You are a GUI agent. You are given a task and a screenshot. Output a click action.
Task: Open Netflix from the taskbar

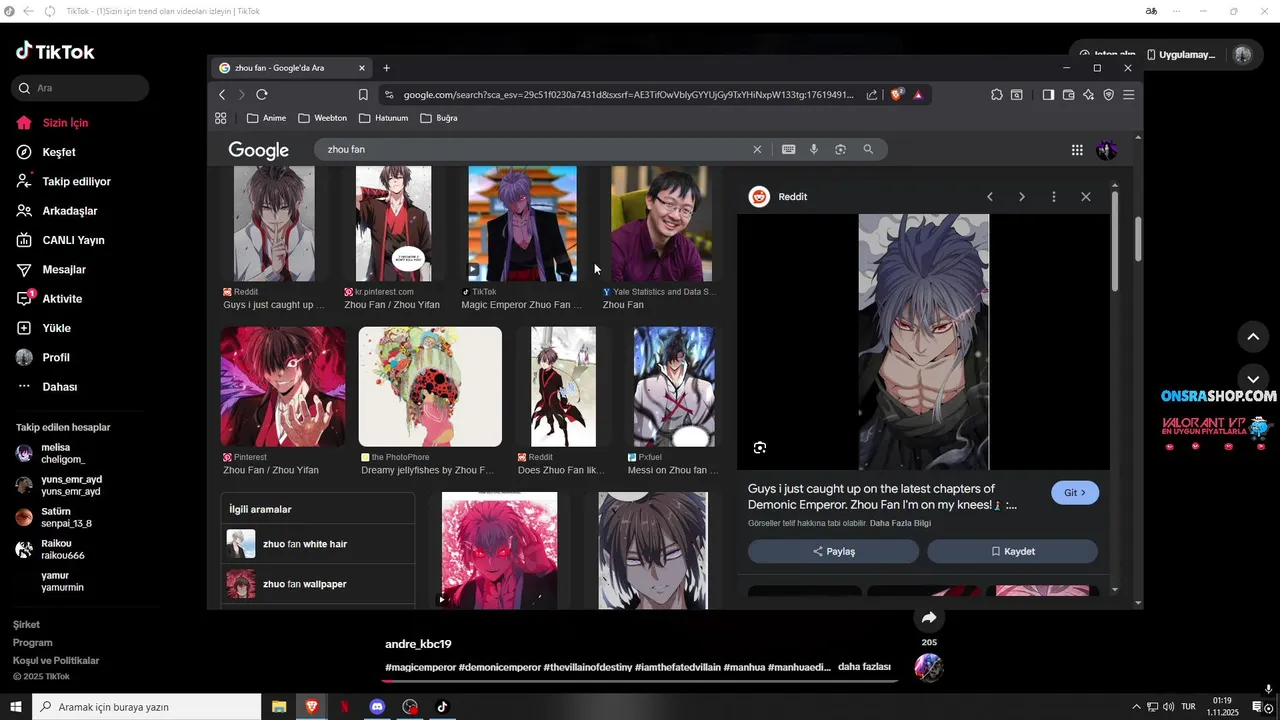point(344,707)
